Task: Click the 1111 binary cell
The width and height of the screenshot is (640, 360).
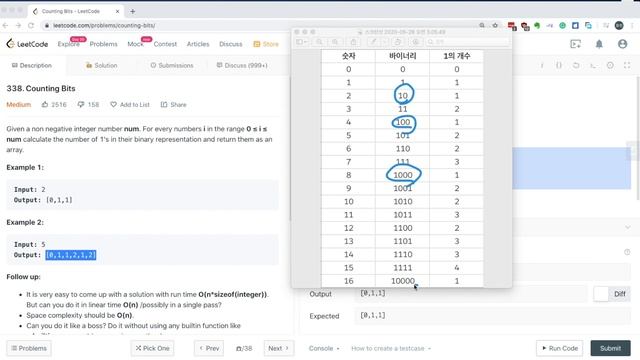Action: click(402, 268)
